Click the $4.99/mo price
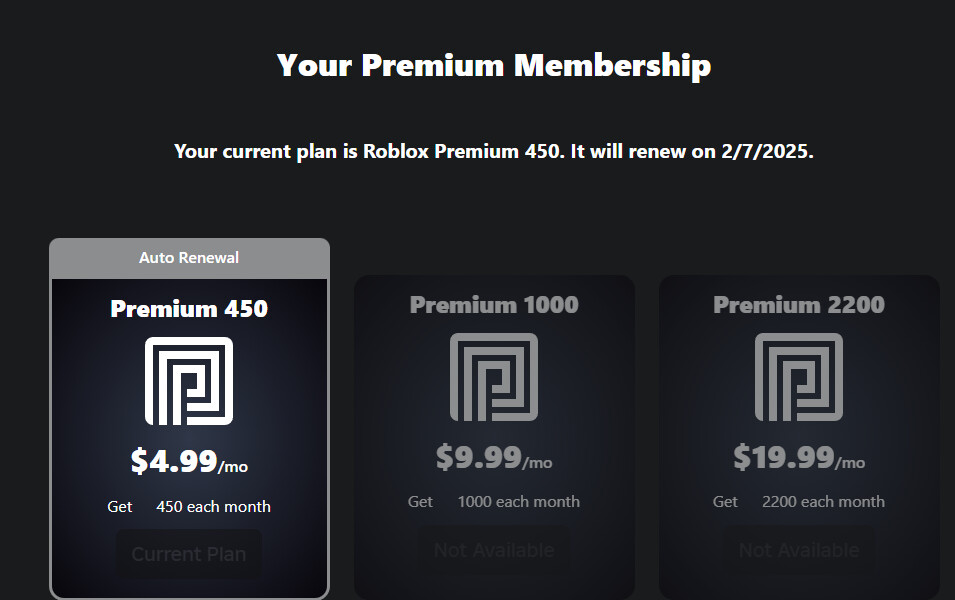This screenshot has width=955, height=600. (x=189, y=461)
